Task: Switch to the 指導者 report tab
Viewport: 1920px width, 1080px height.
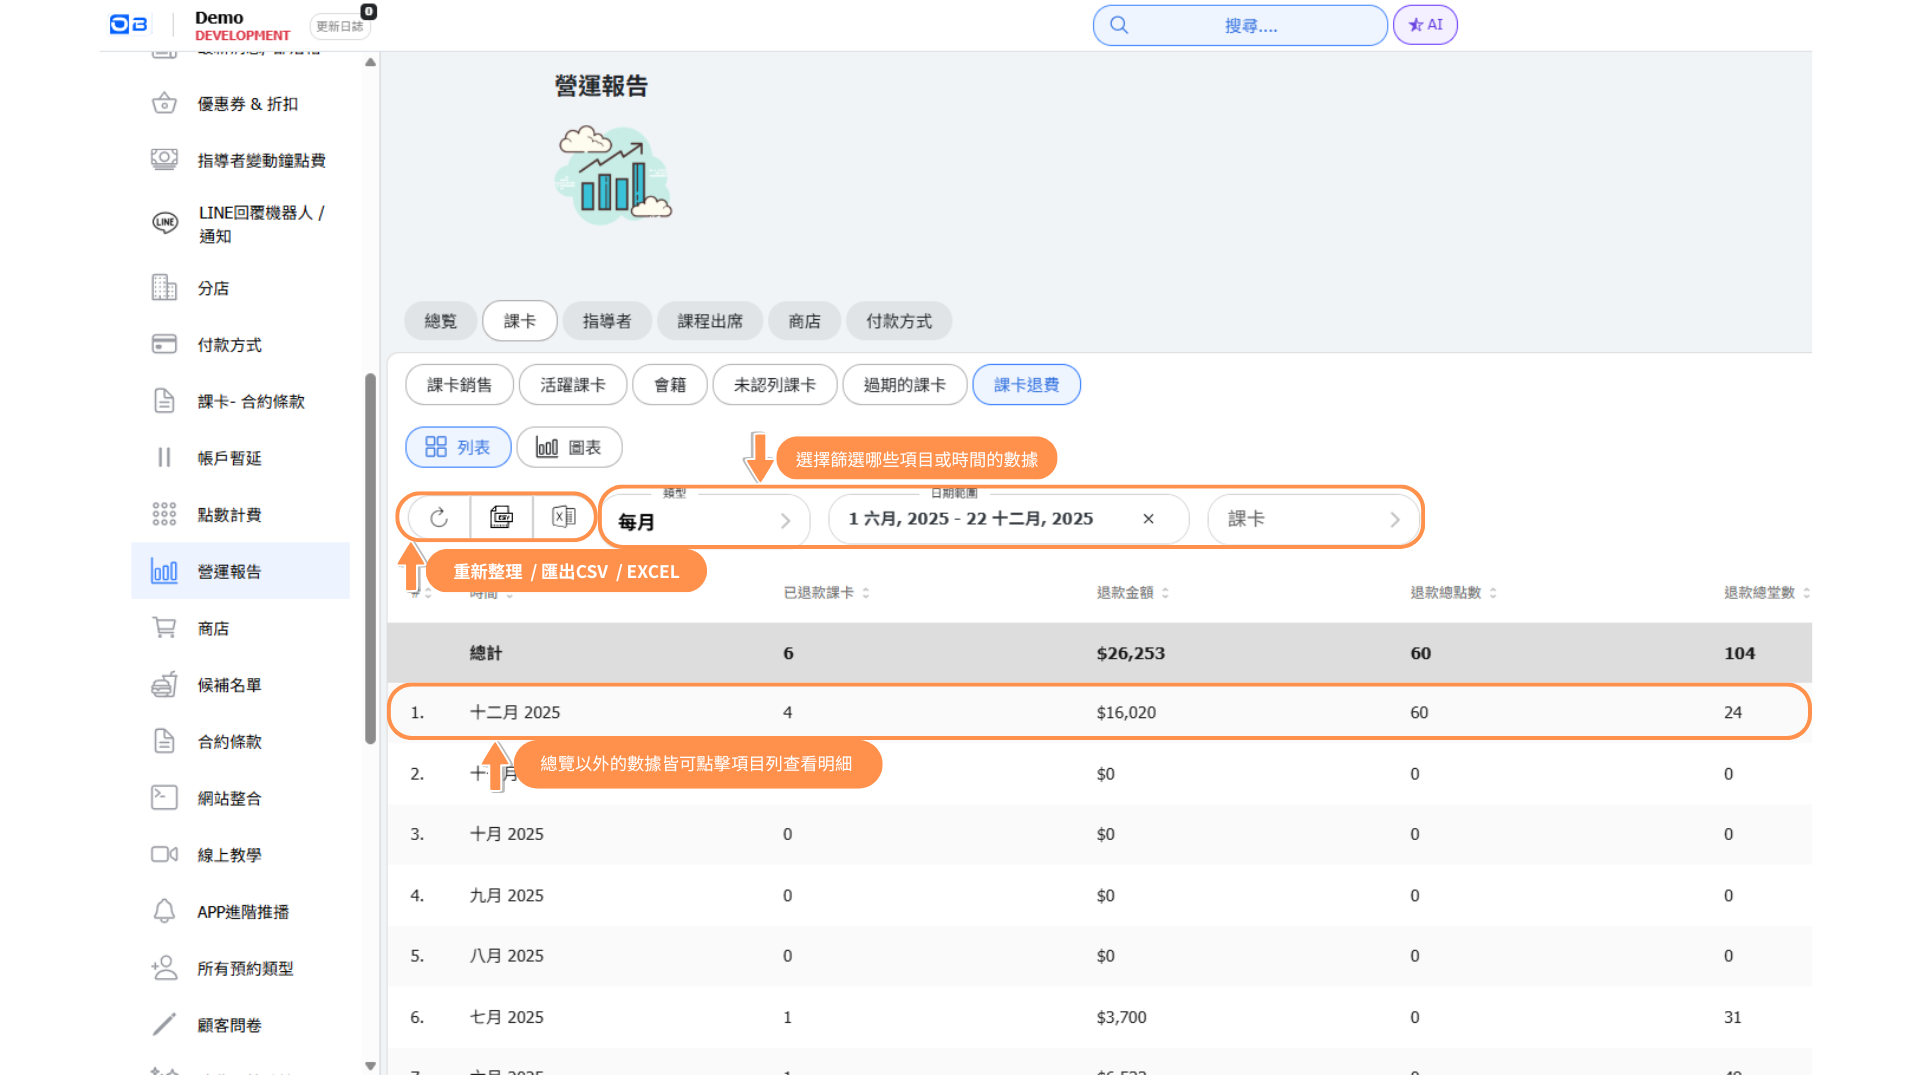Action: pos(607,321)
